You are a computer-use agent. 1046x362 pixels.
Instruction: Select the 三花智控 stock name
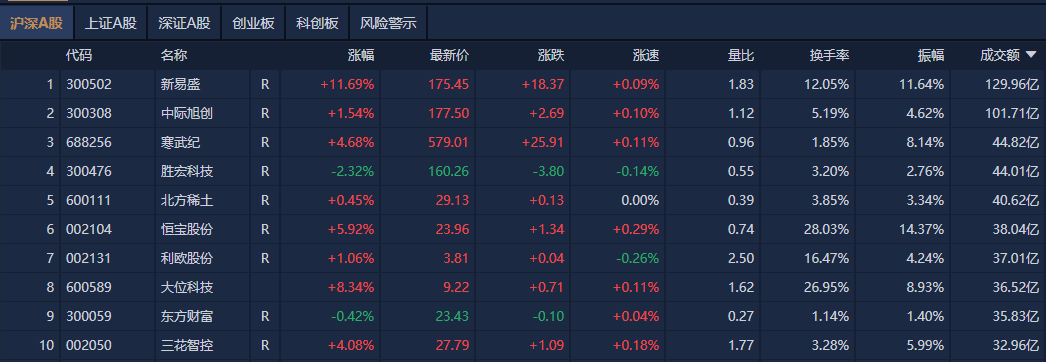(x=187, y=346)
